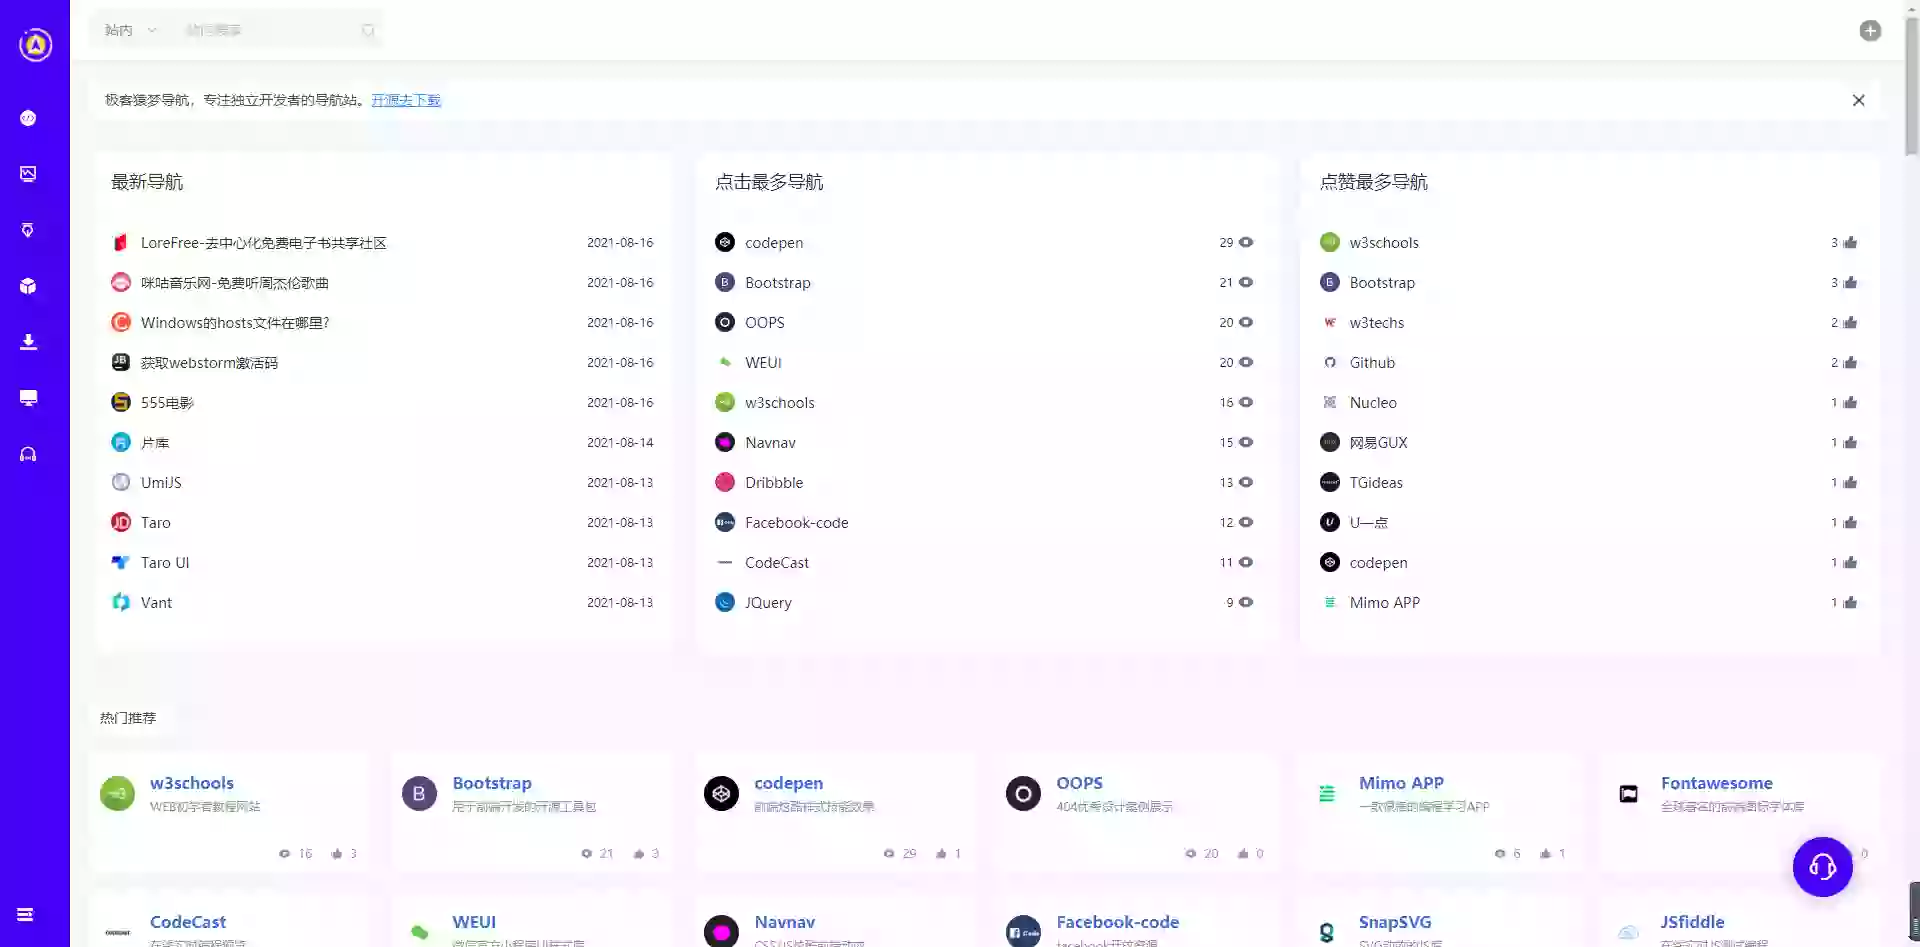This screenshot has width=1920, height=947.
Task: Click the 3D cube sidebar icon
Action: [x=28, y=286]
